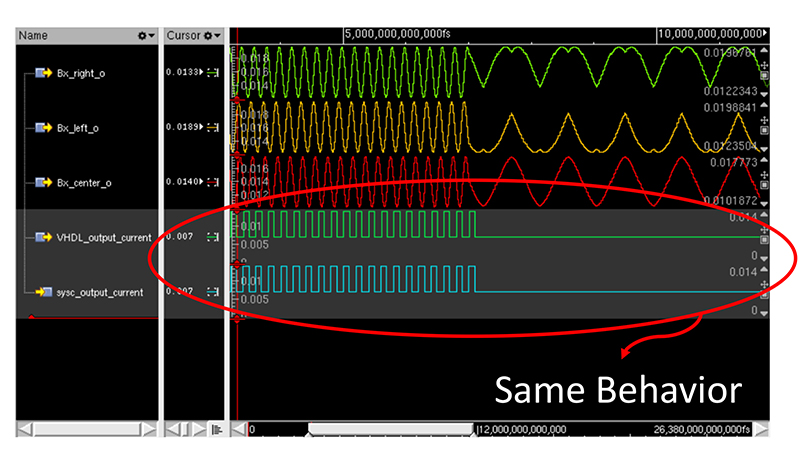This screenshot has height=470, width=800.
Task: Click the Bx_right_o trace upper-range arrow
Action: tap(765, 51)
